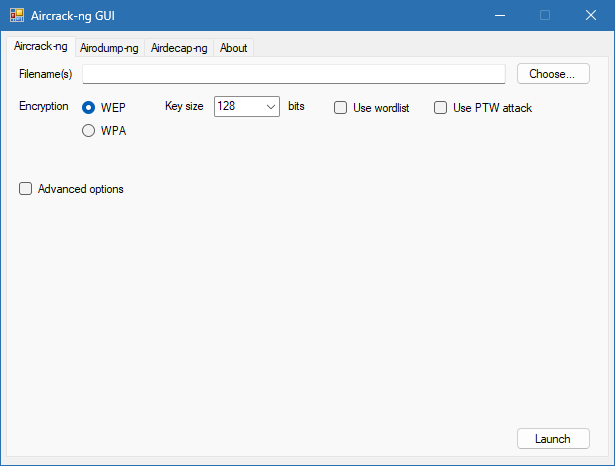The width and height of the screenshot is (615, 466).
Task: Switch to the Aircrack-ng tab
Action: [41, 46]
